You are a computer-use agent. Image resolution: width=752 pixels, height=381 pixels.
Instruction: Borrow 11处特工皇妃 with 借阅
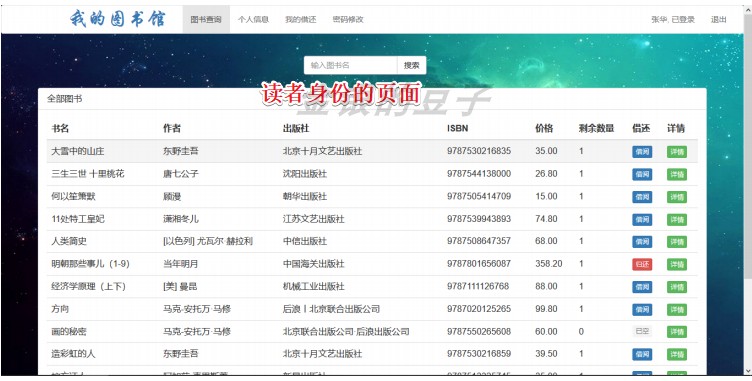coord(642,219)
